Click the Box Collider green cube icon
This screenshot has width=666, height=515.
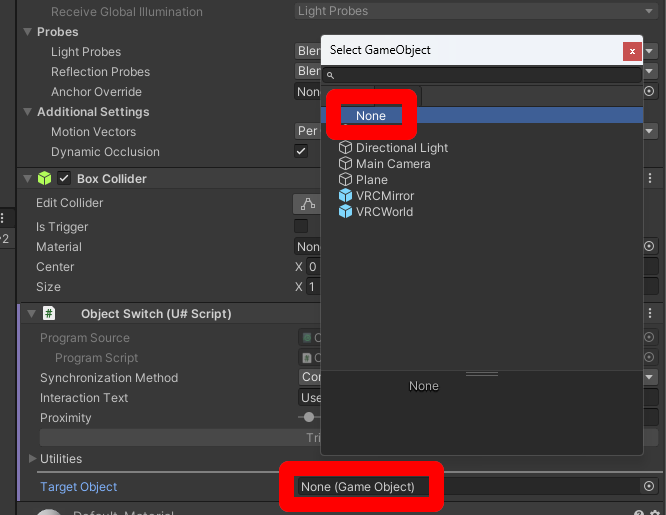coord(44,178)
